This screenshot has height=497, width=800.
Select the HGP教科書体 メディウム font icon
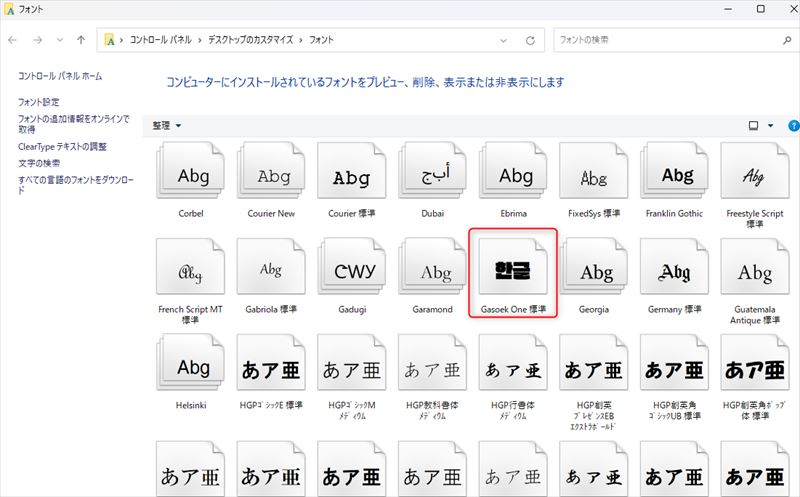tap(432, 362)
